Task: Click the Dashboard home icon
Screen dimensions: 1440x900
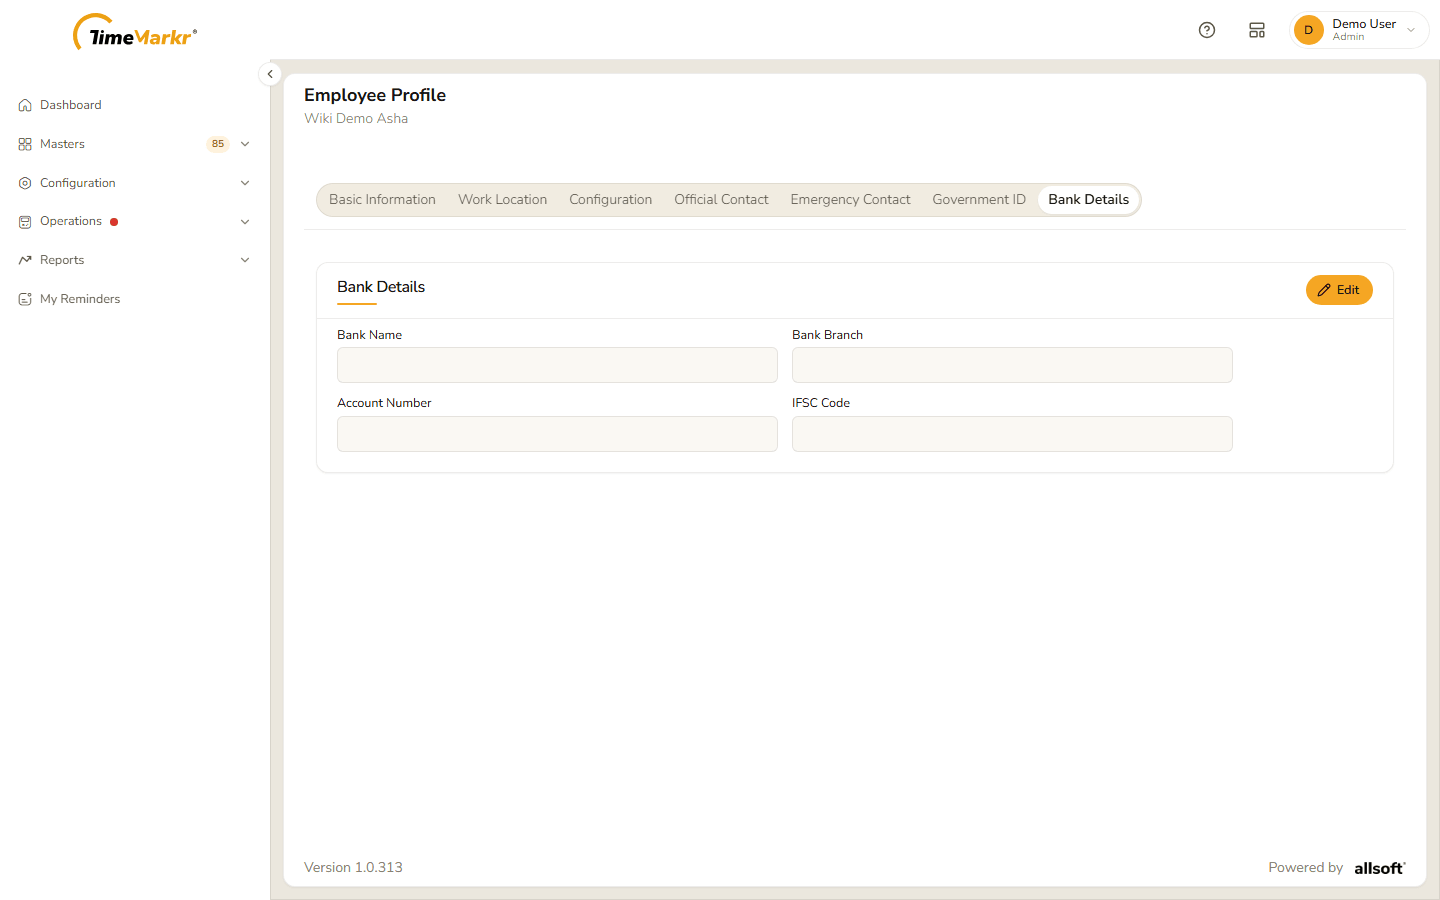Action: click(x=25, y=105)
